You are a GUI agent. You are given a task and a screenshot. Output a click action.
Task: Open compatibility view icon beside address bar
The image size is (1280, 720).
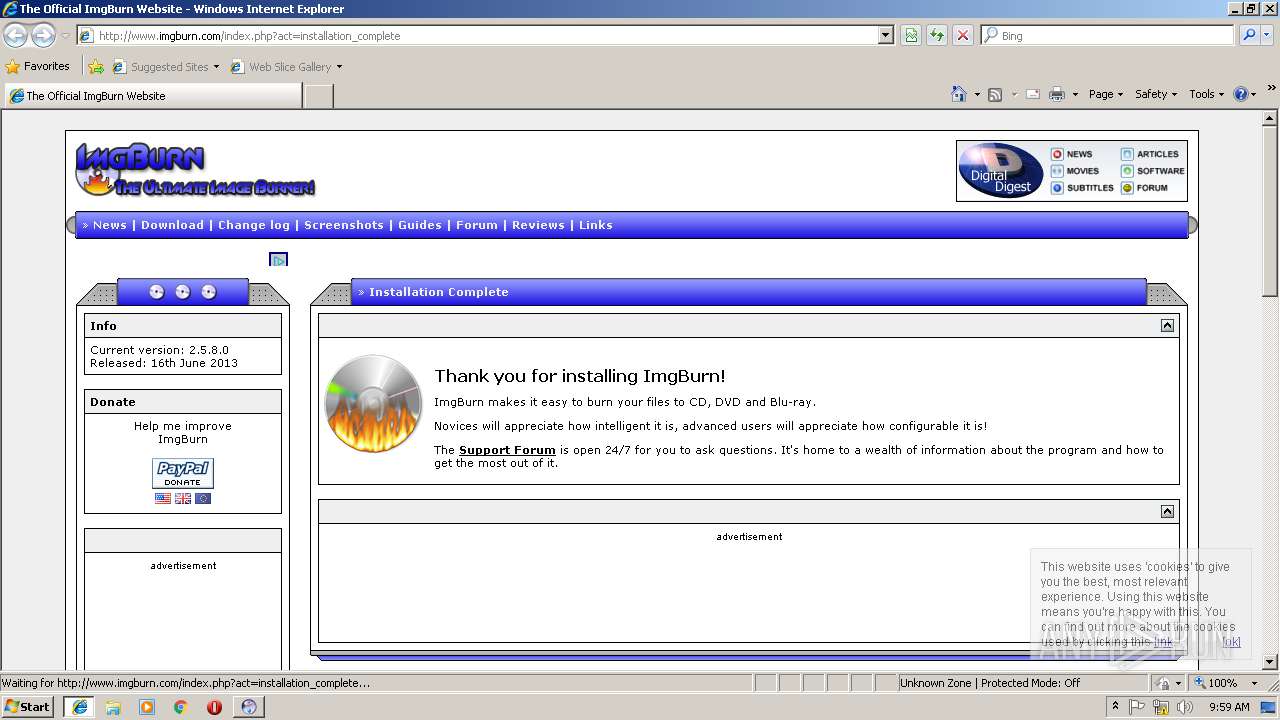[x=911, y=35]
